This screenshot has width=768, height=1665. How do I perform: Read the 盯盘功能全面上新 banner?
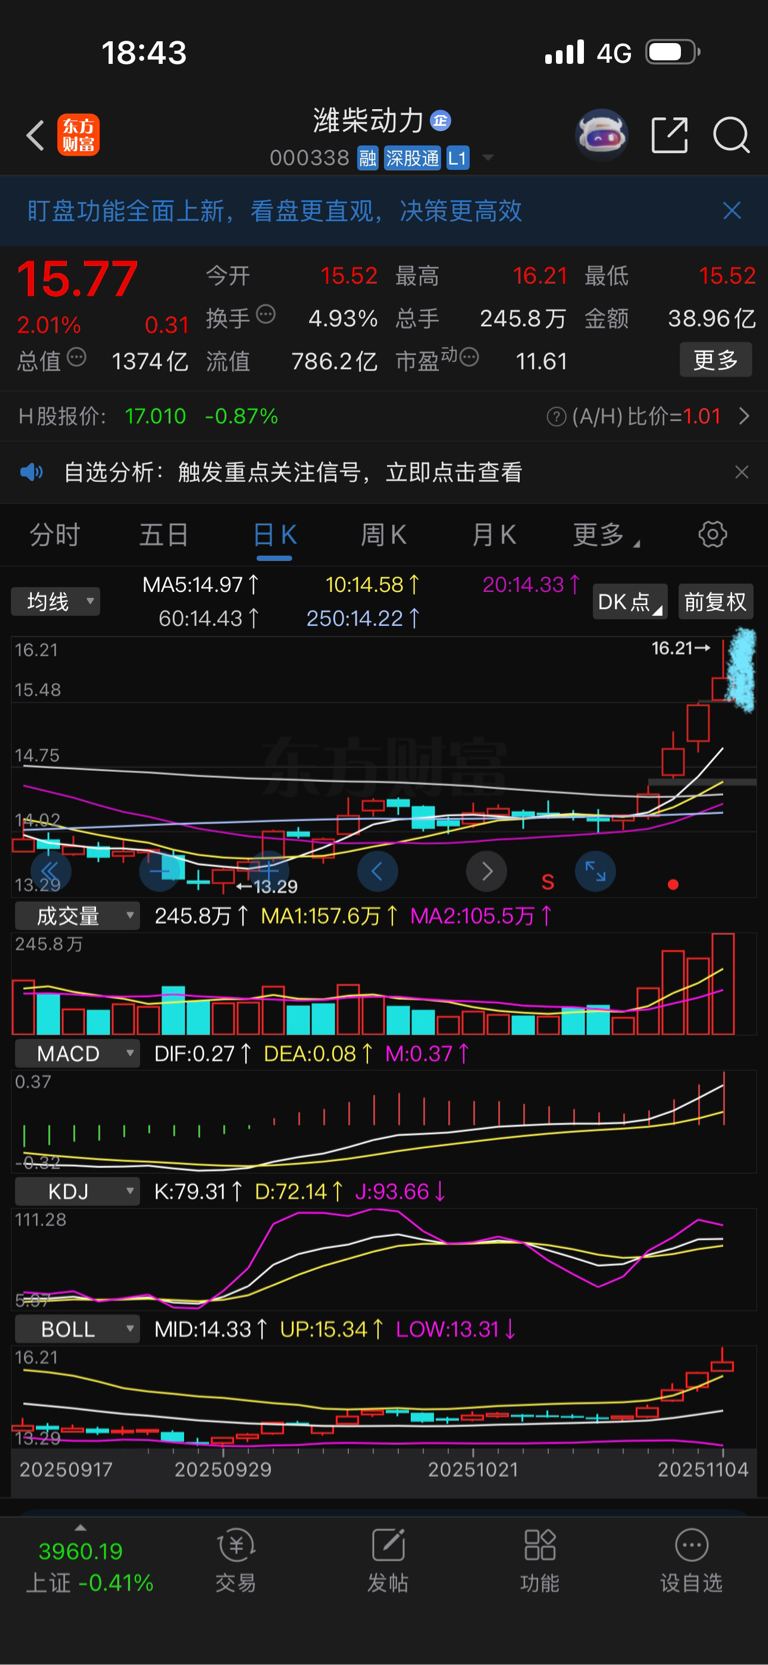tap(275, 211)
